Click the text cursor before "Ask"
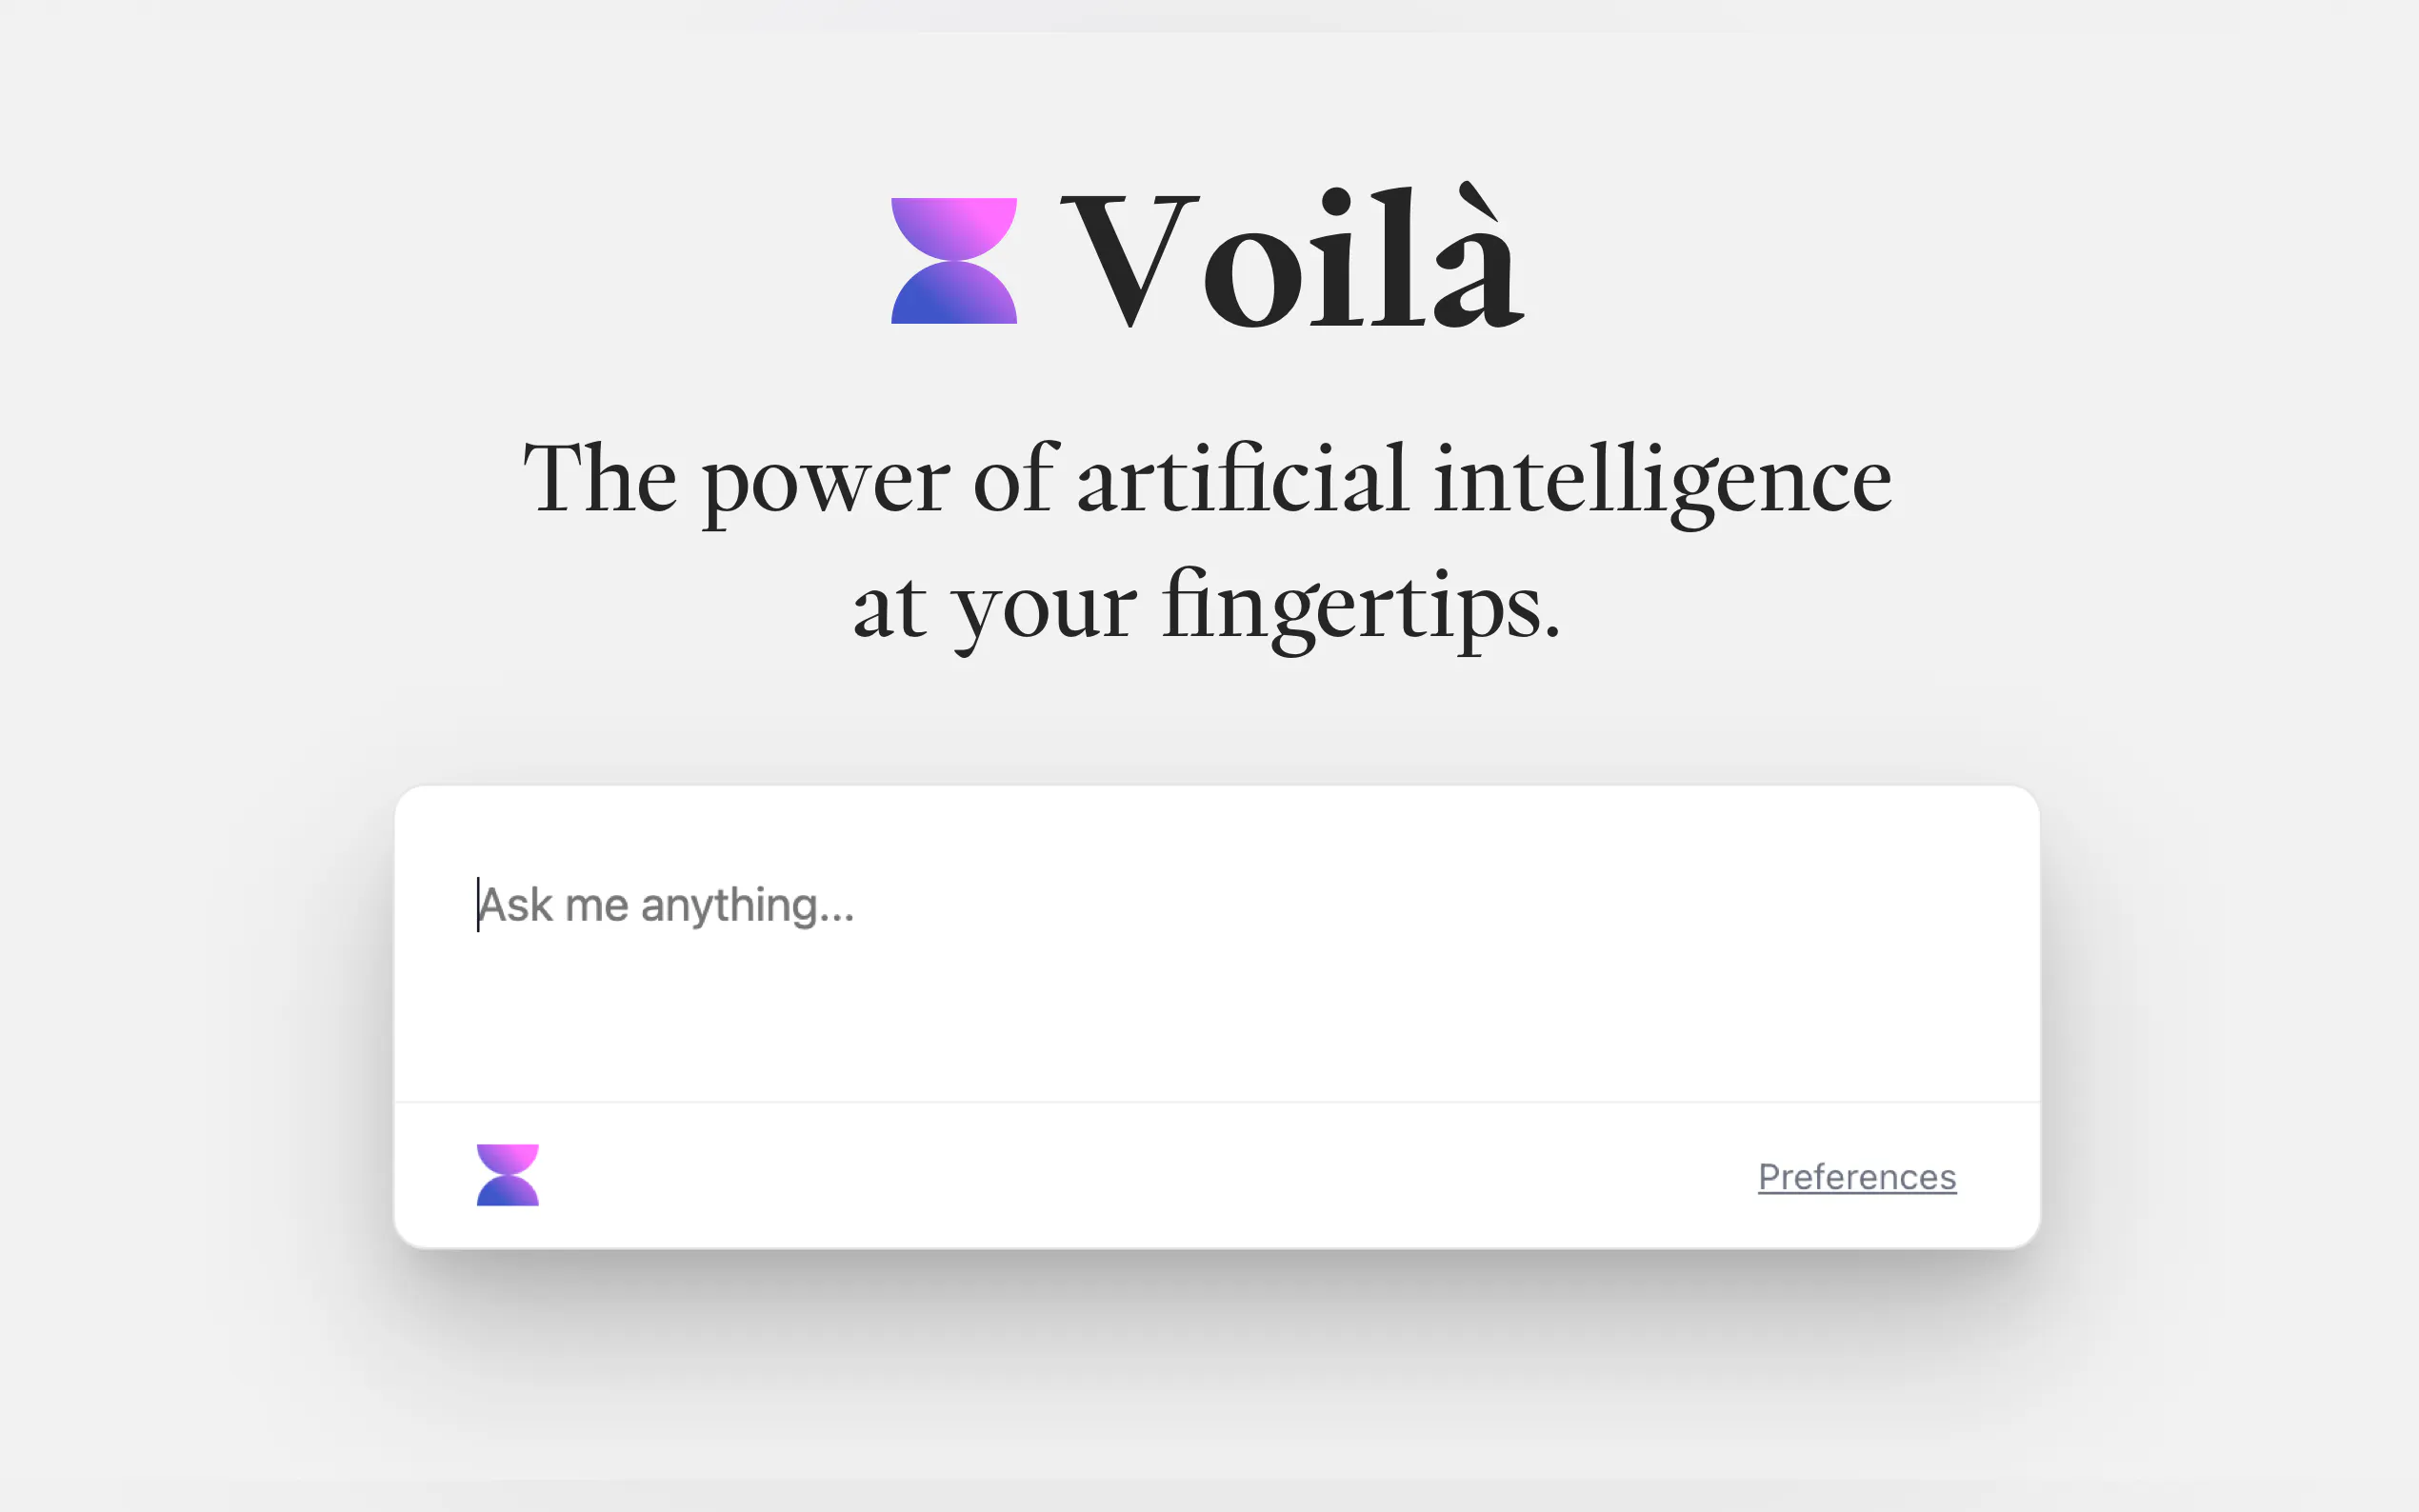Screen dimensions: 2419x1512 478,905
